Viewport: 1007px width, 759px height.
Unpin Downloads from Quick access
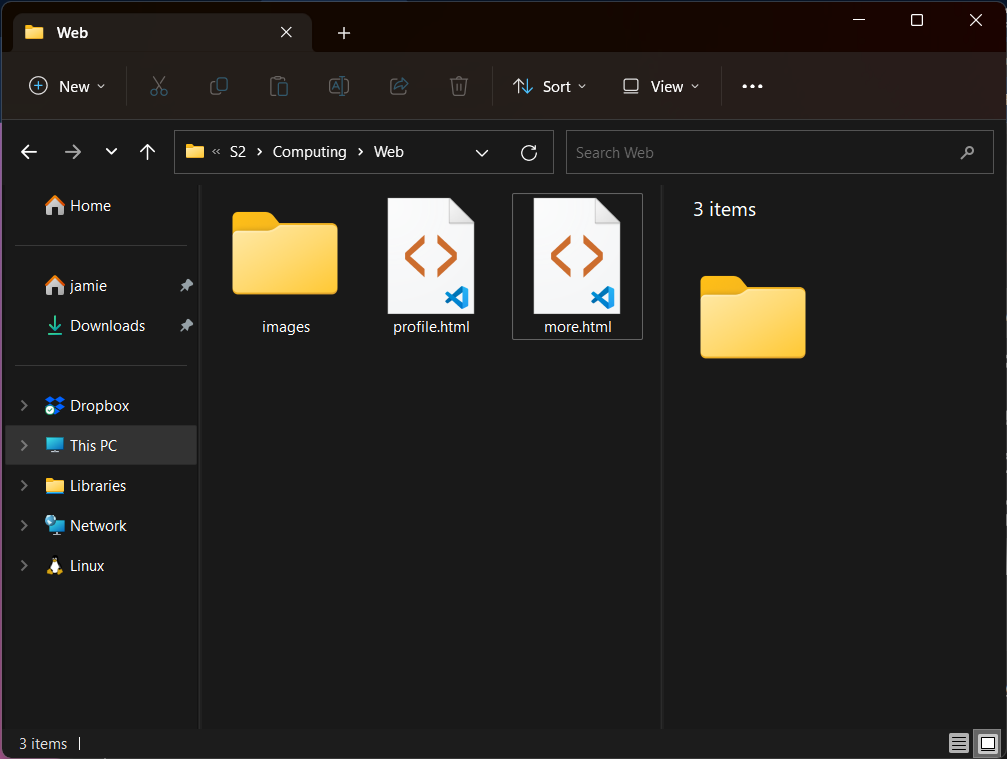tap(186, 325)
